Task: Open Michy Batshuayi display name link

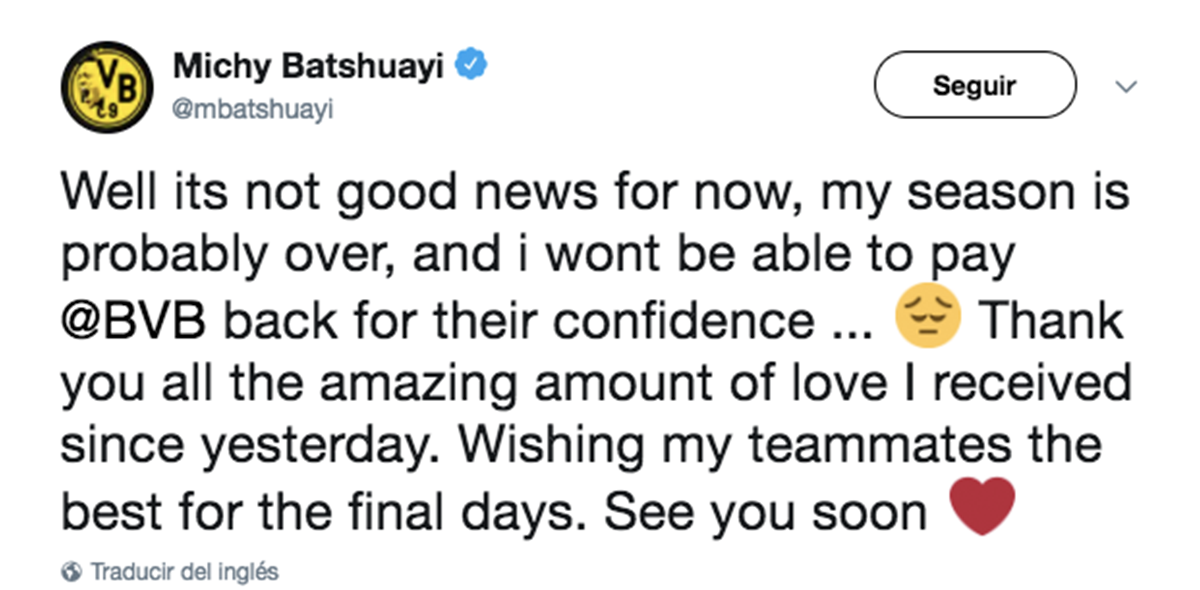Action: pos(308,68)
